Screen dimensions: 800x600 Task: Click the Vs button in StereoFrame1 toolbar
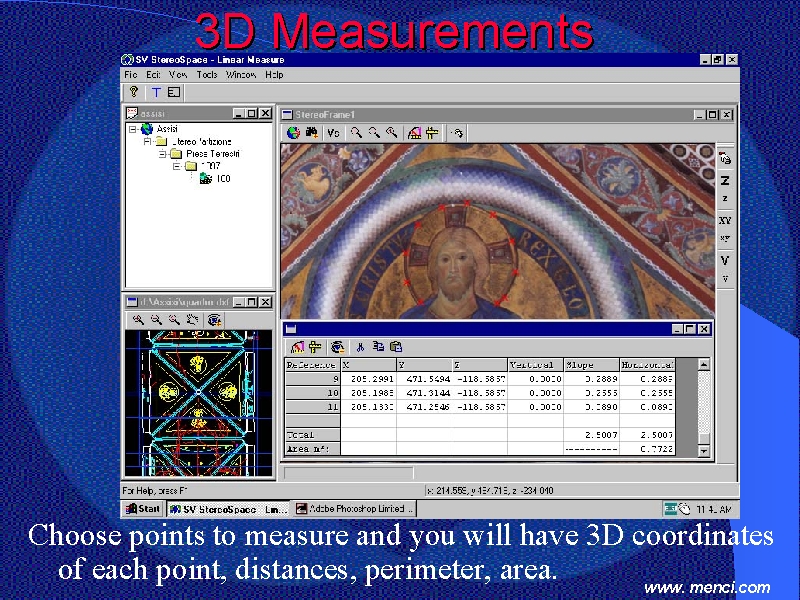333,133
